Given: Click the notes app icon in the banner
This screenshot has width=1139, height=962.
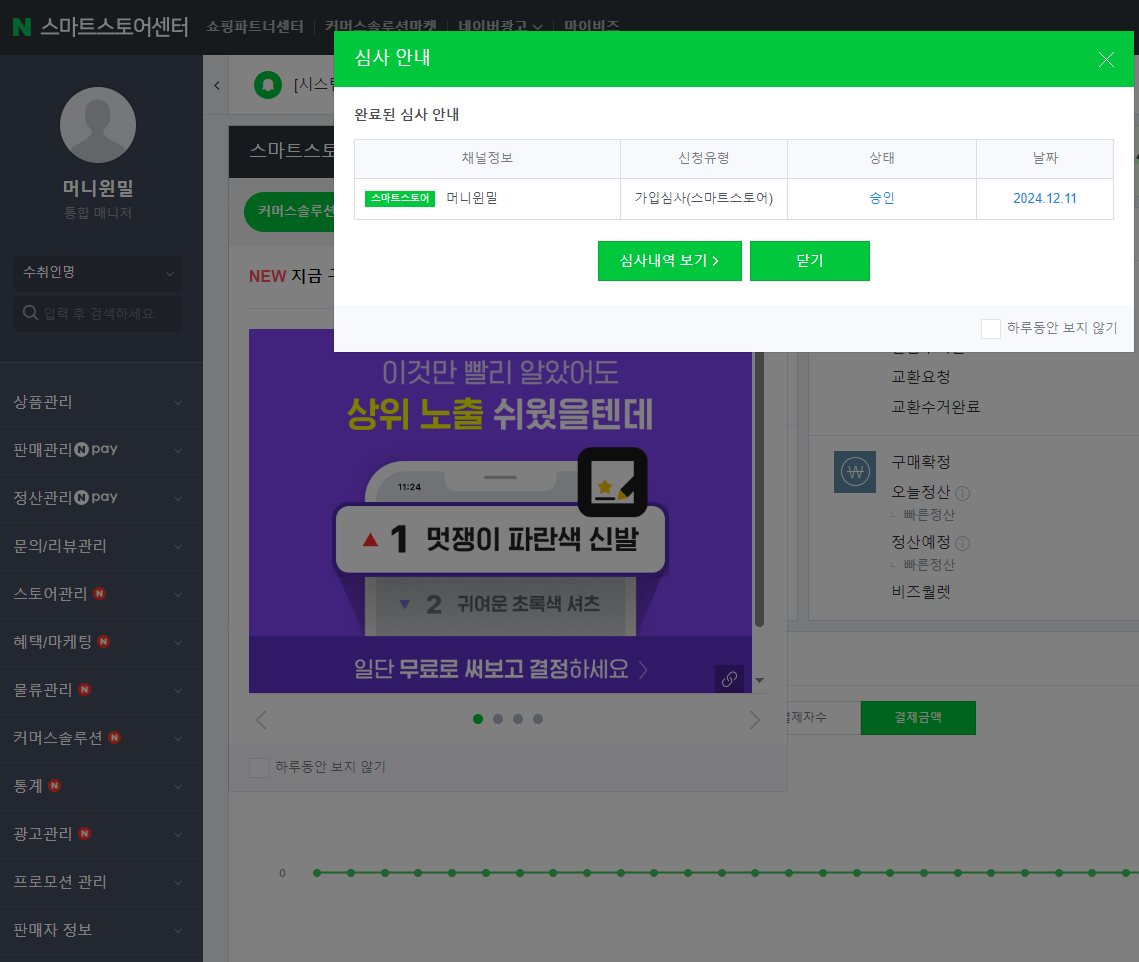Looking at the screenshot, I should click(612, 482).
